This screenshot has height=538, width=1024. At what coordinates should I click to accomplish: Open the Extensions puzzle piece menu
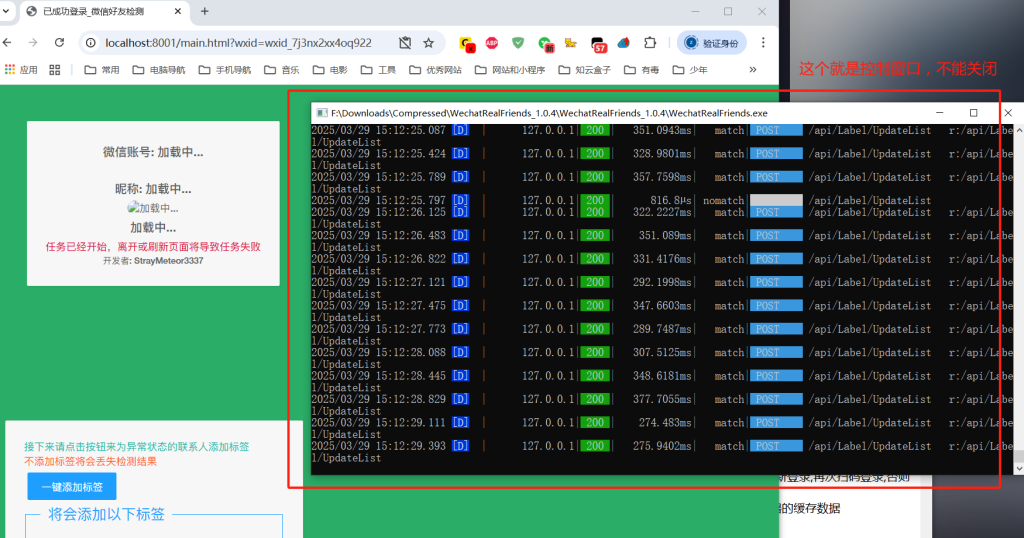coord(650,43)
